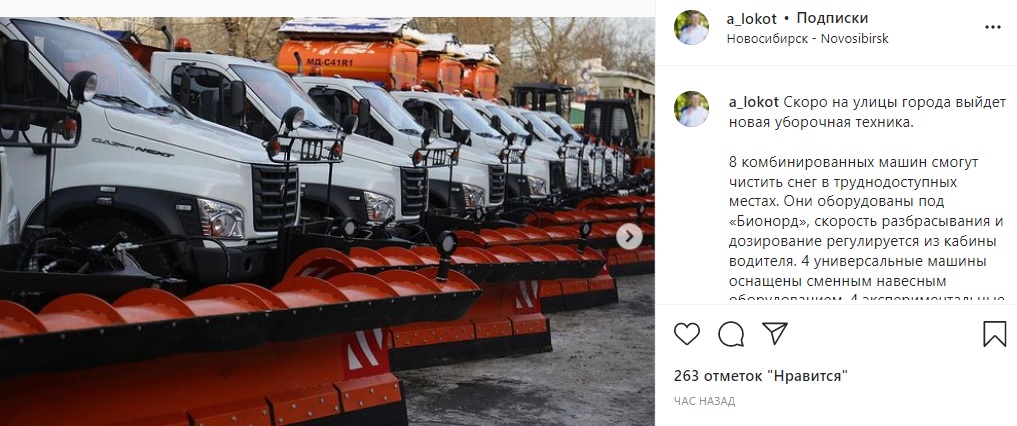
Task: Open comments via the speech bubble icon
Action: [731, 334]
